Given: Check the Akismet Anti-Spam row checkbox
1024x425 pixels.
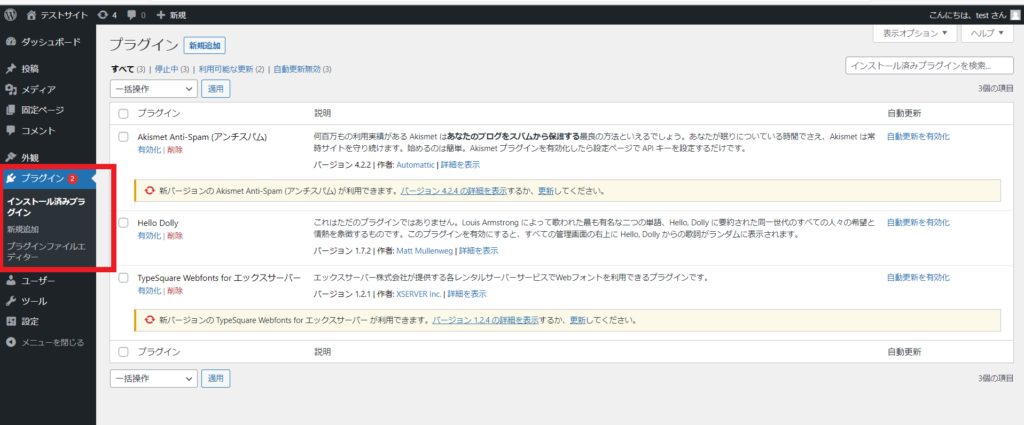Looking at the screenshot, I should click(123, 137).
